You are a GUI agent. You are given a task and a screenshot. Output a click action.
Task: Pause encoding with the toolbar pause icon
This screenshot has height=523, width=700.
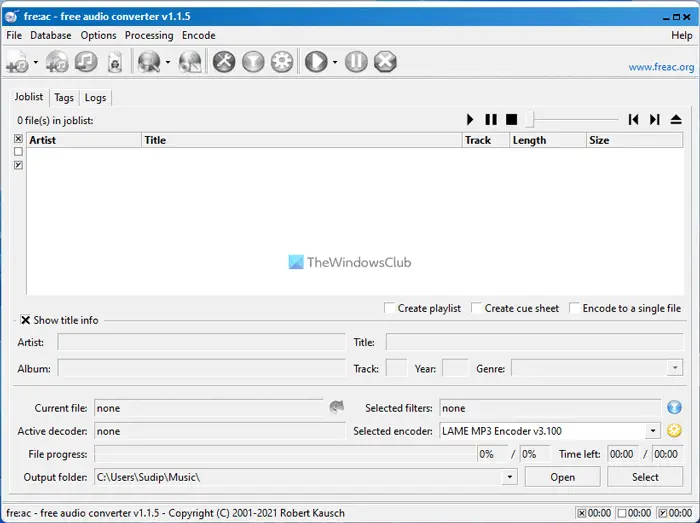click(x=356, y=62)
